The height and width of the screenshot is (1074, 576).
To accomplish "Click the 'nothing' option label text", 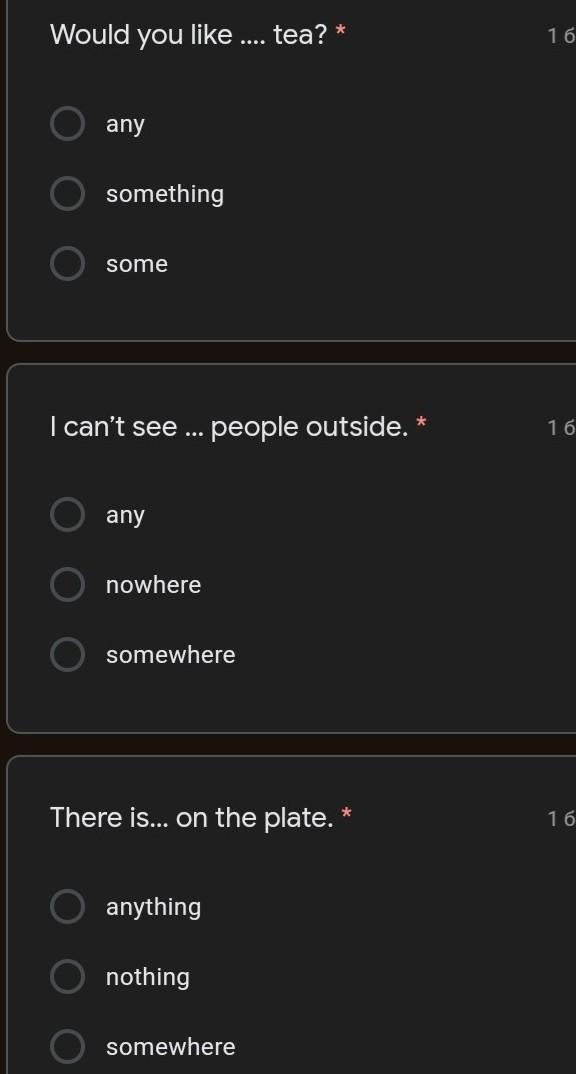I will pyautogui.click(x=148, y=977).
